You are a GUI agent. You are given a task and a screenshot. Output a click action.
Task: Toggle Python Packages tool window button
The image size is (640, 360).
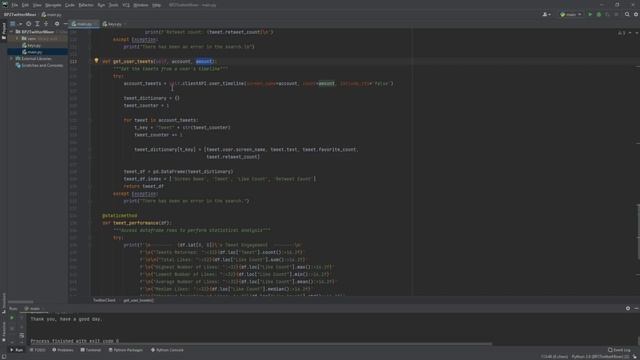pos(126,350)
